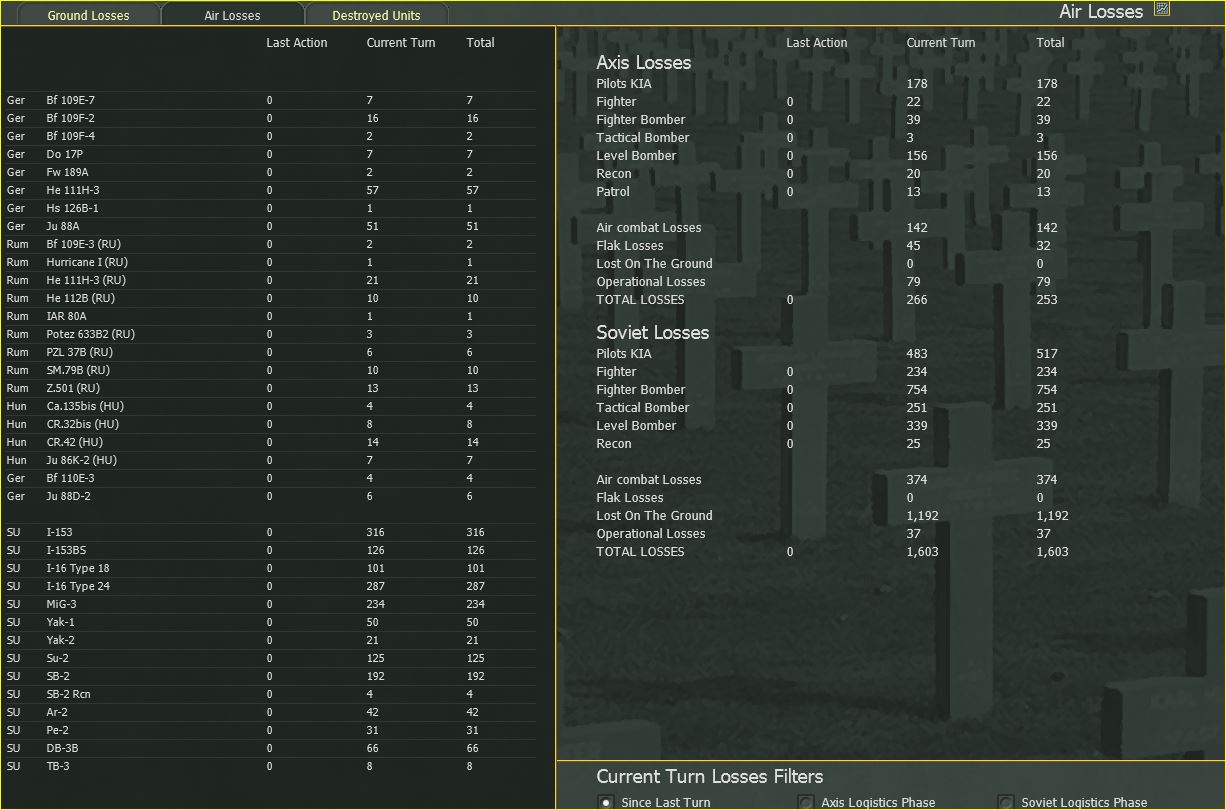
Task: Select the Su-2 row
Action: pyautogui.click(x=270, y=658)
